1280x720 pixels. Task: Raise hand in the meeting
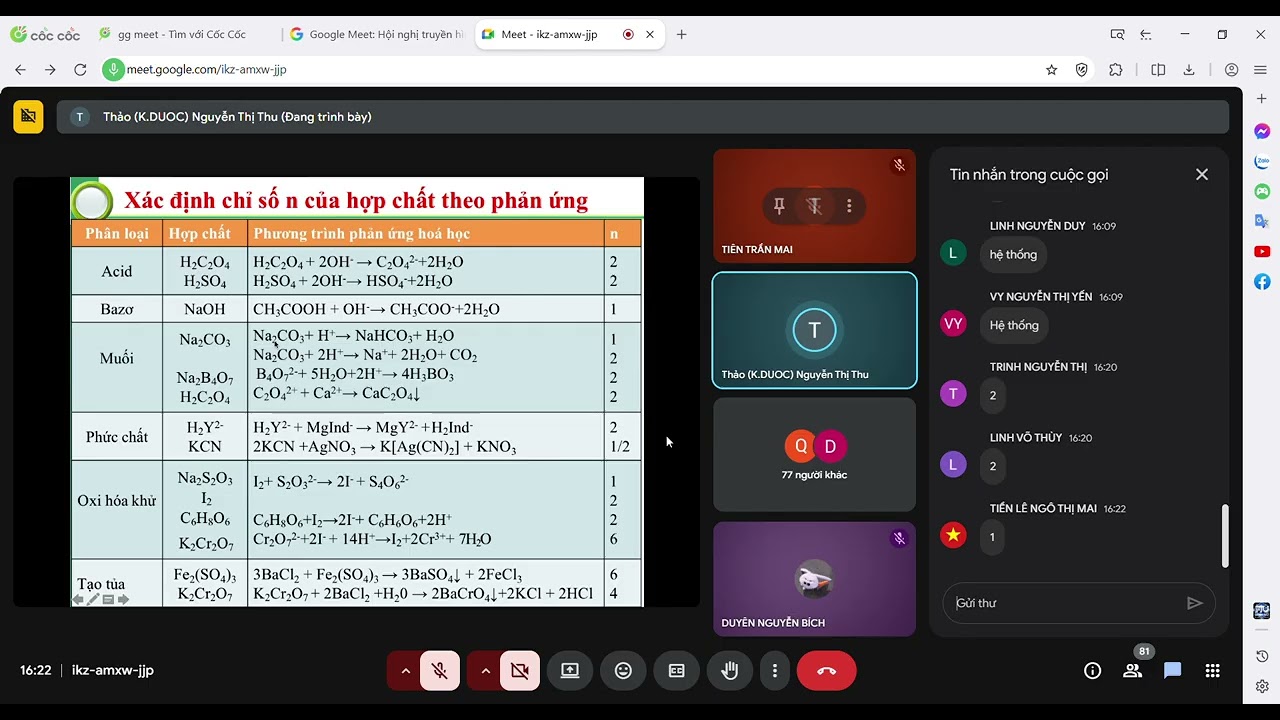click(730, 671)
